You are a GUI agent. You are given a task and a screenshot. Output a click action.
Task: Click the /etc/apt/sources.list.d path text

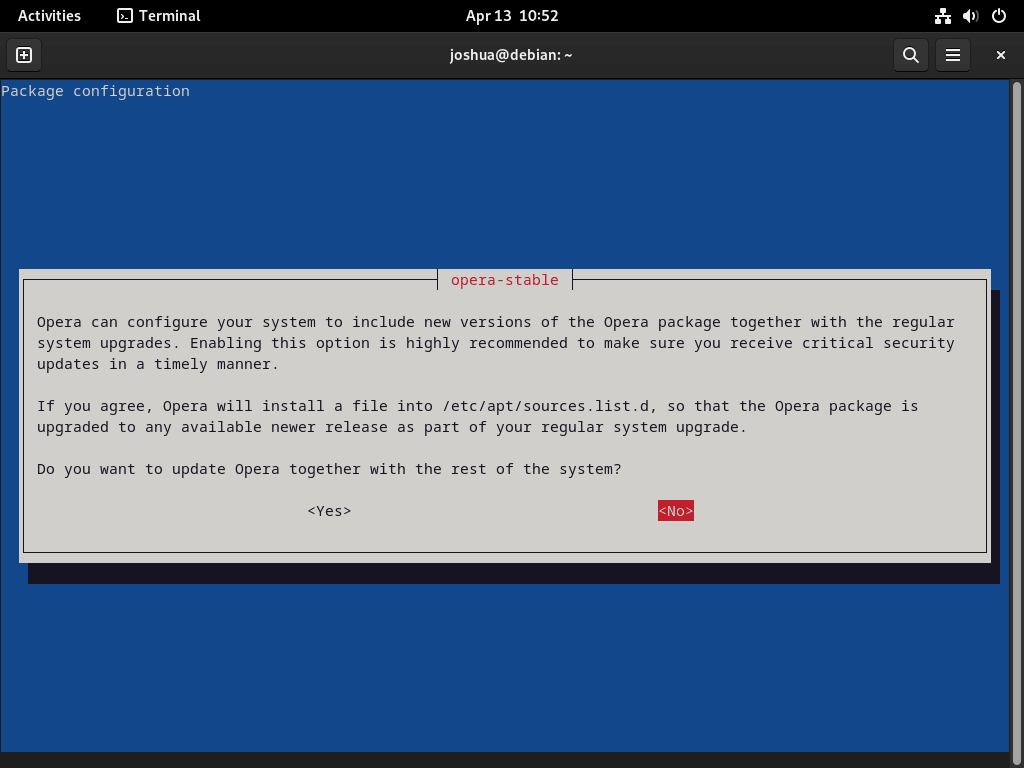click(546, 406)
